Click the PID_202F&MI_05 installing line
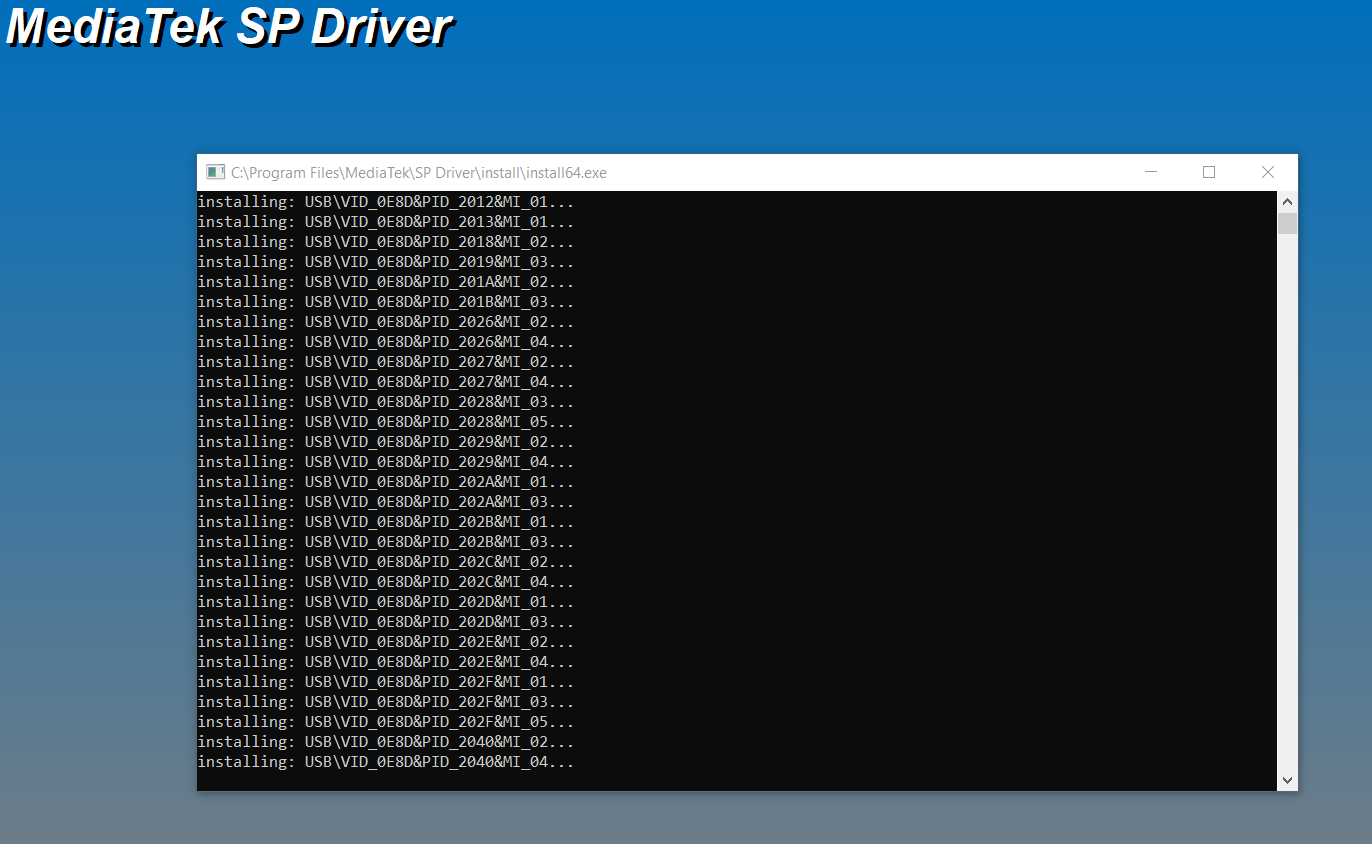The height and width of the screenshot is (844, 1372). coord(386,722)
